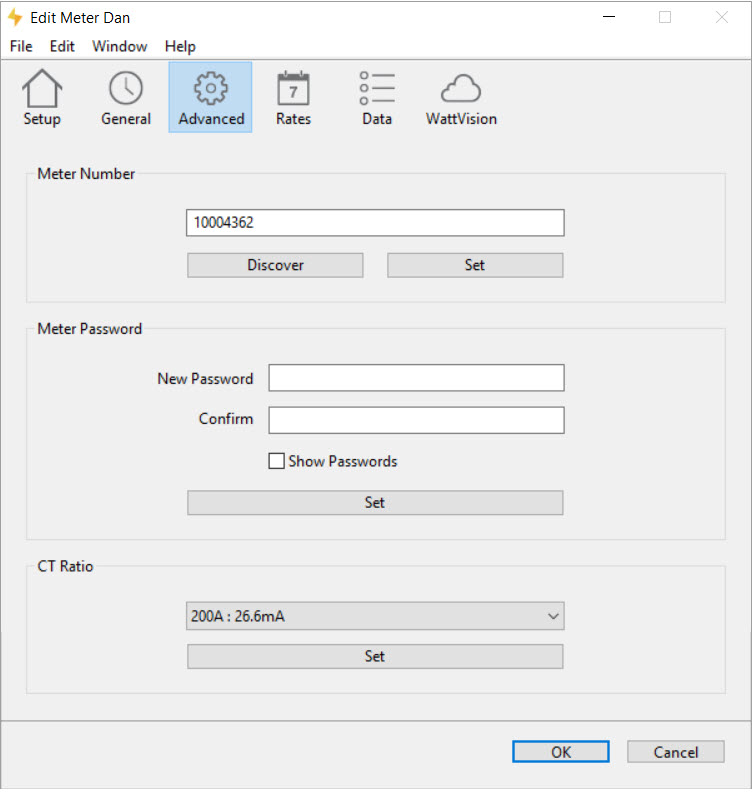This screenshot has height=792, width=753.
Task: Open the WattVision cloud icon
Action: [461, 97]
